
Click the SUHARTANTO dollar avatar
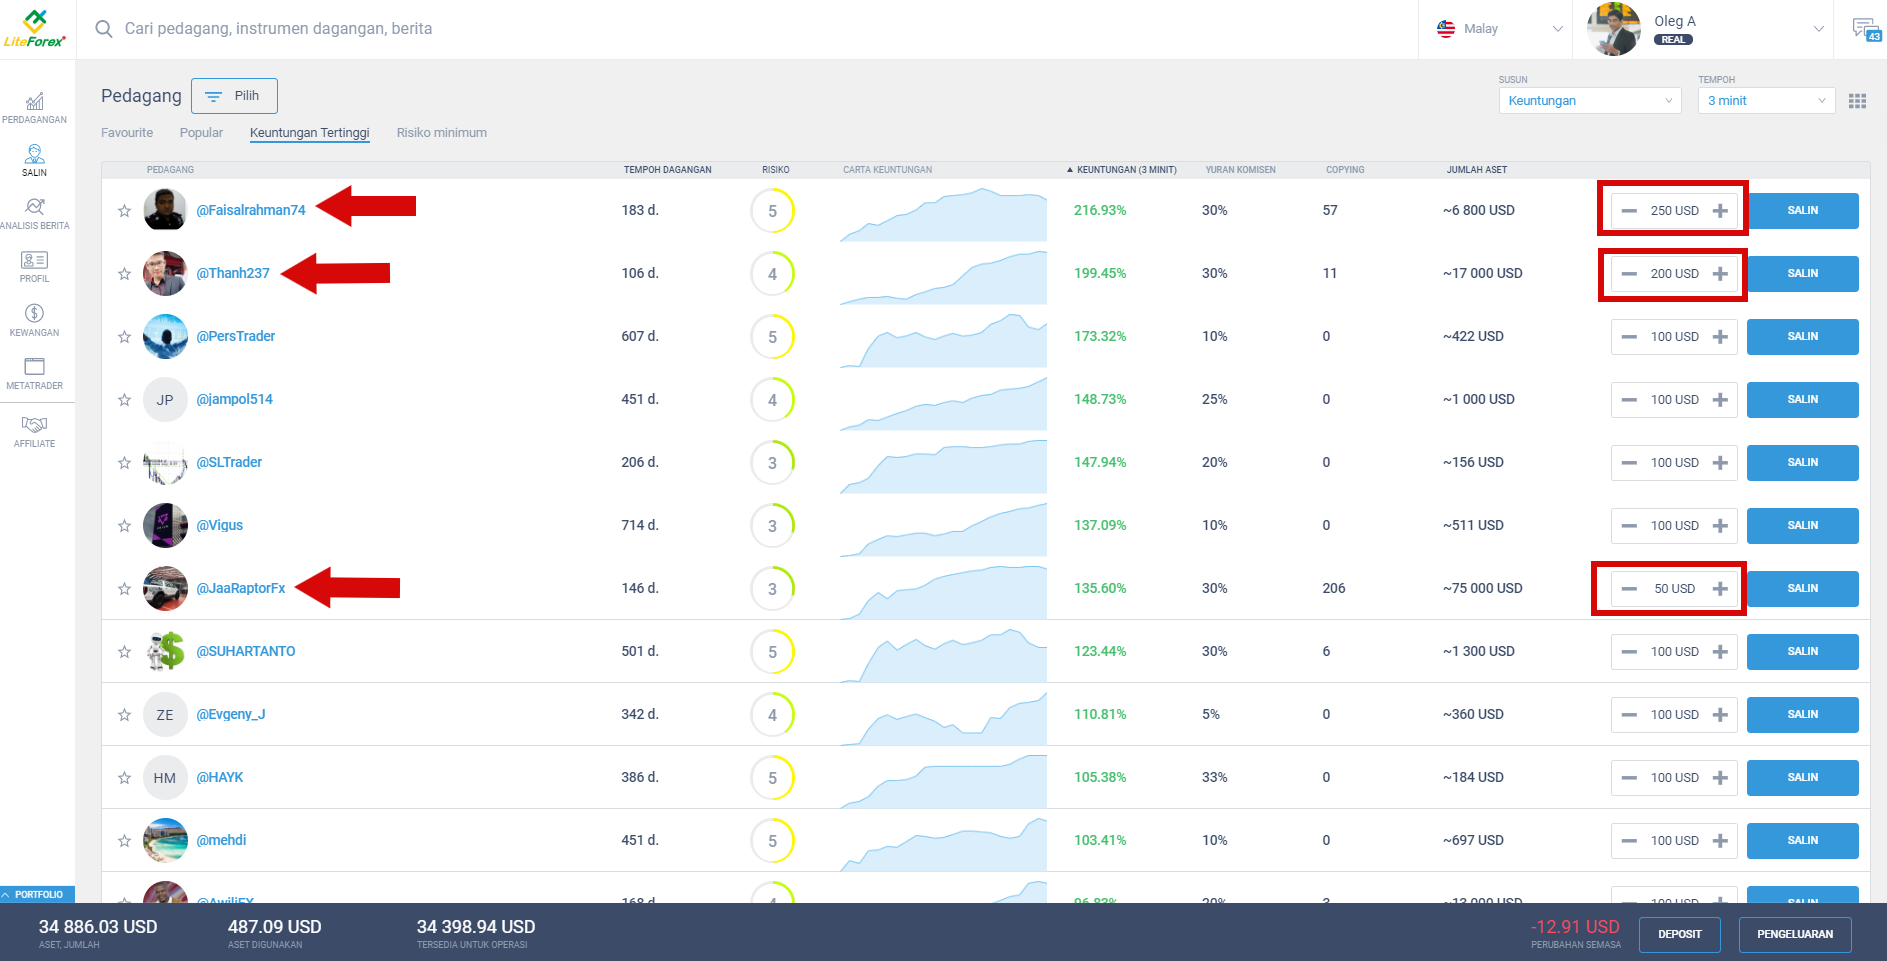tap(165, 652)
